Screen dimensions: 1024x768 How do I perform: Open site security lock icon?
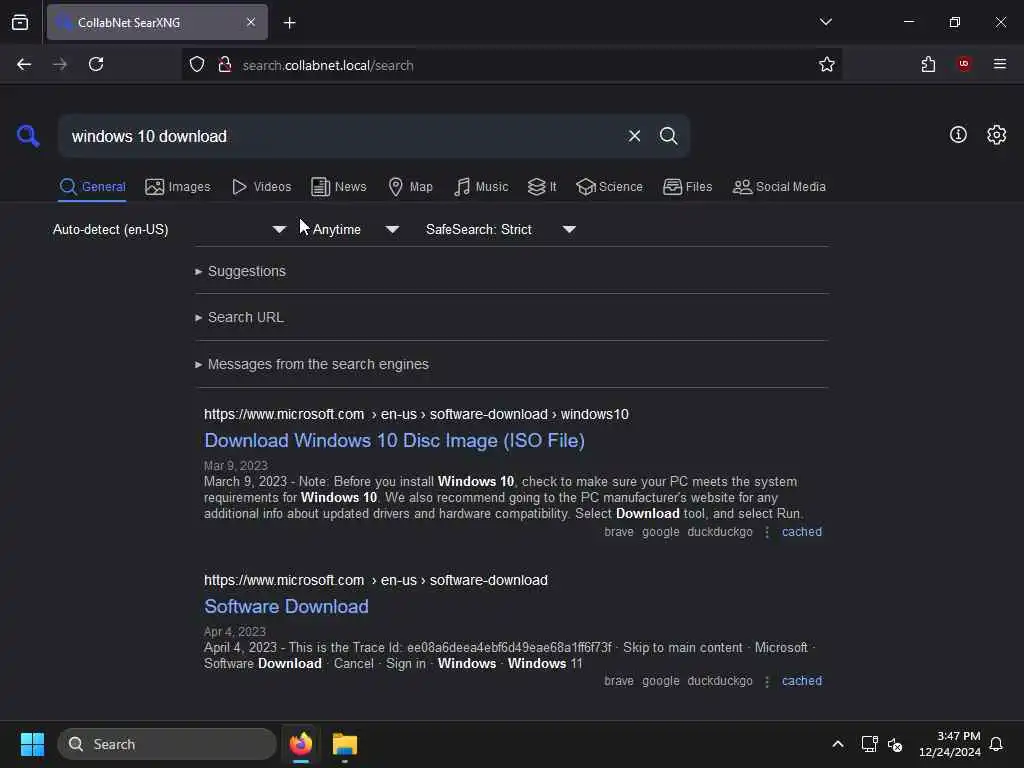[x=225, y=65]
